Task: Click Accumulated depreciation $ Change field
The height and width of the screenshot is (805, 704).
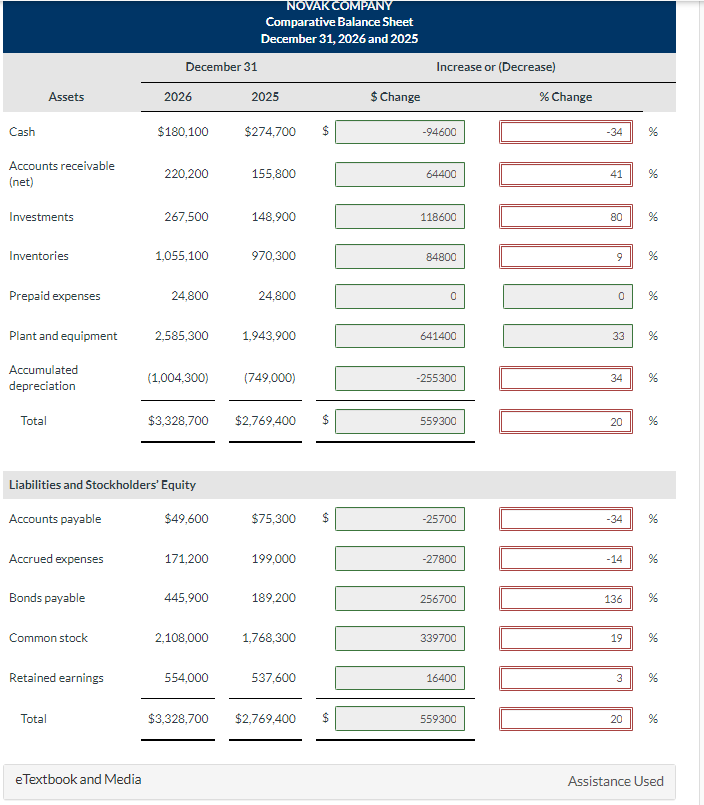Action: pos(399,378)
